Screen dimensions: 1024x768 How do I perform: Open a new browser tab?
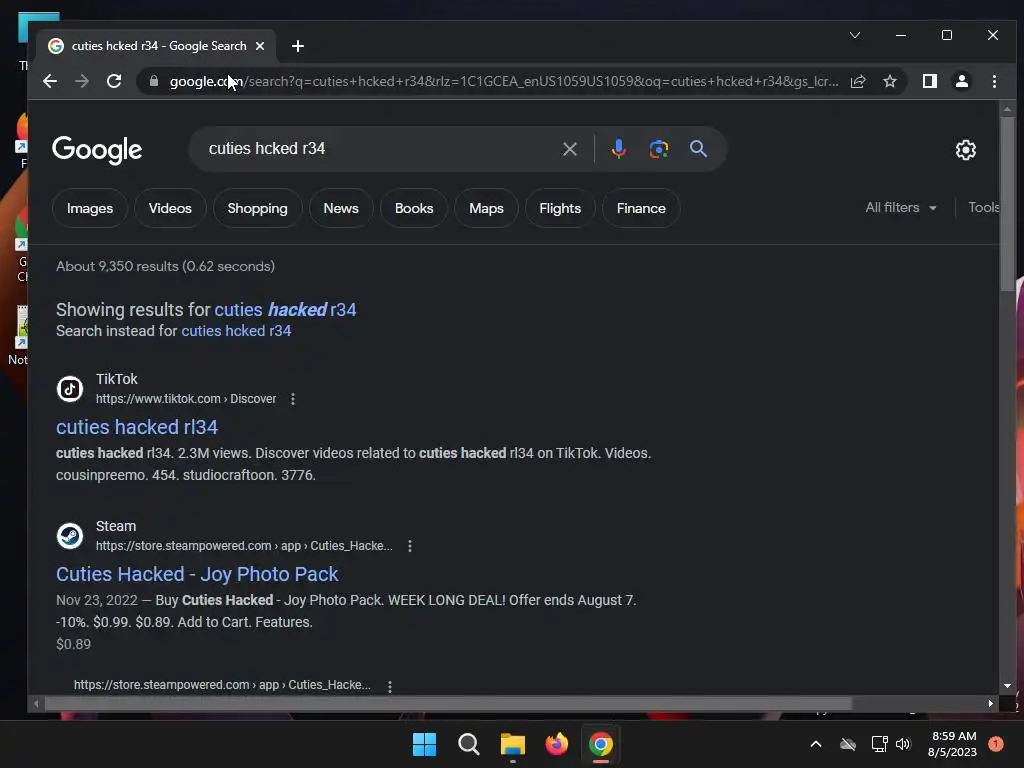pos(298,46)
